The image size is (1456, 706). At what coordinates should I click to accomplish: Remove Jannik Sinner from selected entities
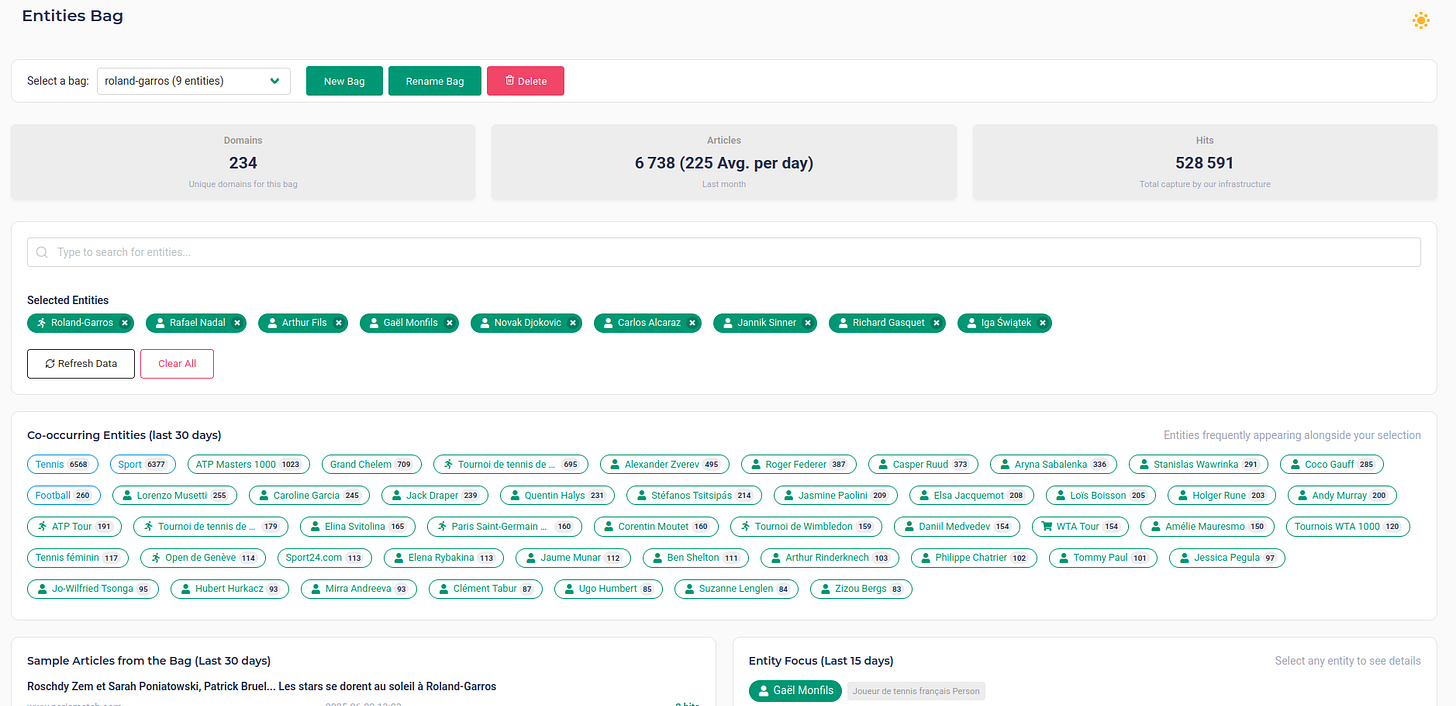click(x=808, y=323)
